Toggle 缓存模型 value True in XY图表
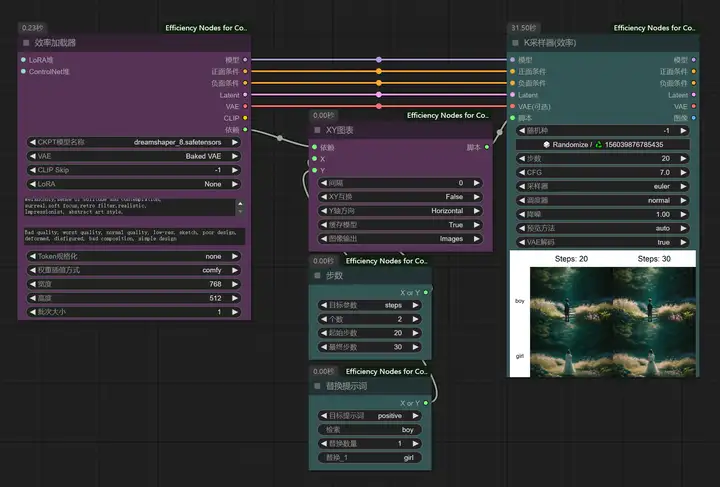The width and height of the screenshot is (720, 487). coord(400,225)
